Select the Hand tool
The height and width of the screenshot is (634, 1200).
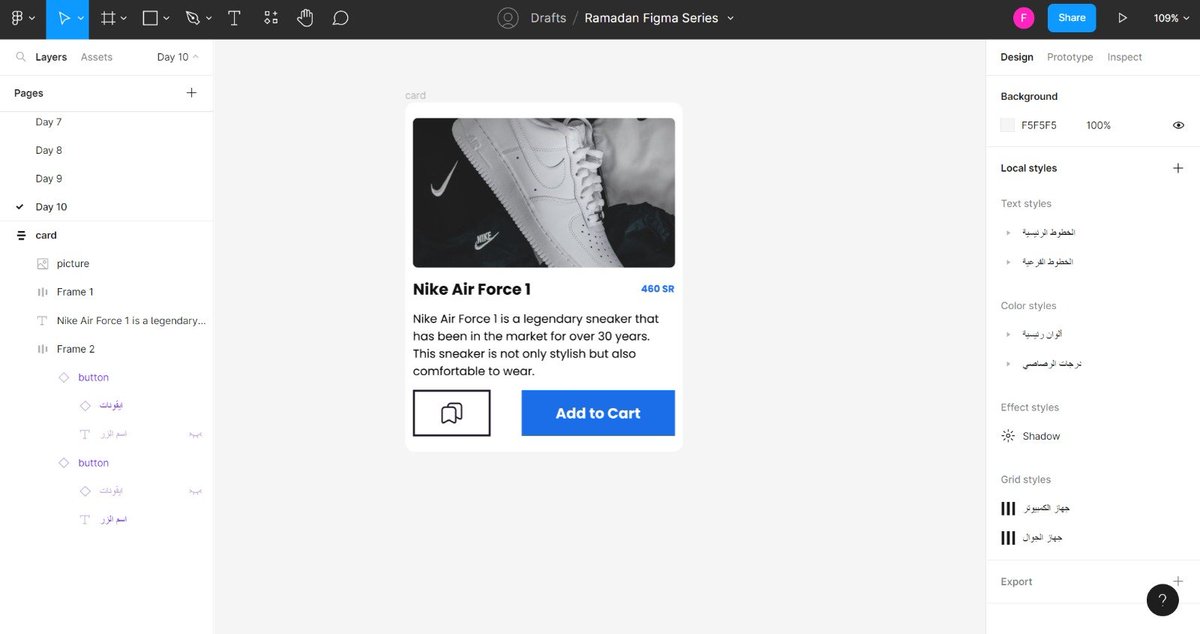pyautogui.click(x=305, y=18)
